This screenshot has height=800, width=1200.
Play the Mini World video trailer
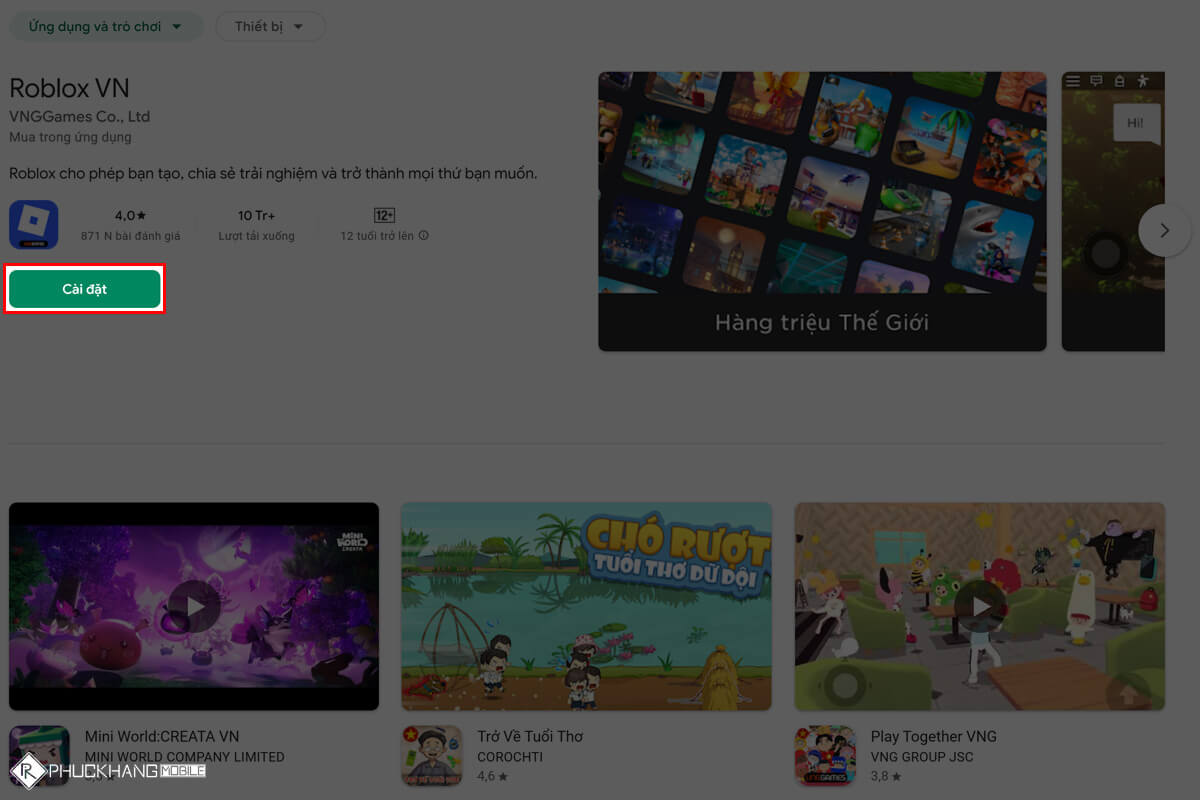click(x=194, y=606)
